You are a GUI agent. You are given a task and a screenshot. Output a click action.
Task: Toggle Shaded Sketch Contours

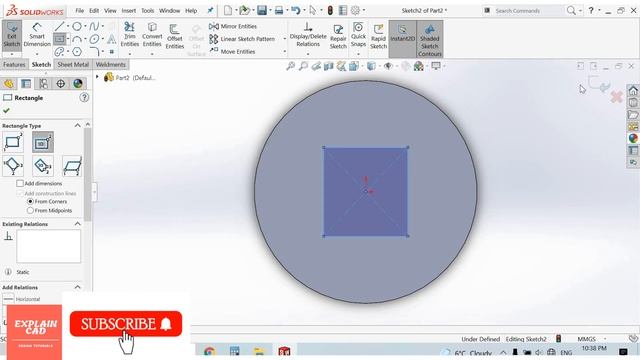[430, 39]
